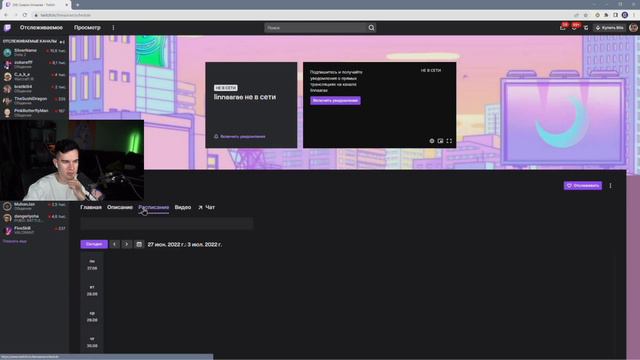Open the Просмотр browse page
640x360 pixels.
click(87, 27)
